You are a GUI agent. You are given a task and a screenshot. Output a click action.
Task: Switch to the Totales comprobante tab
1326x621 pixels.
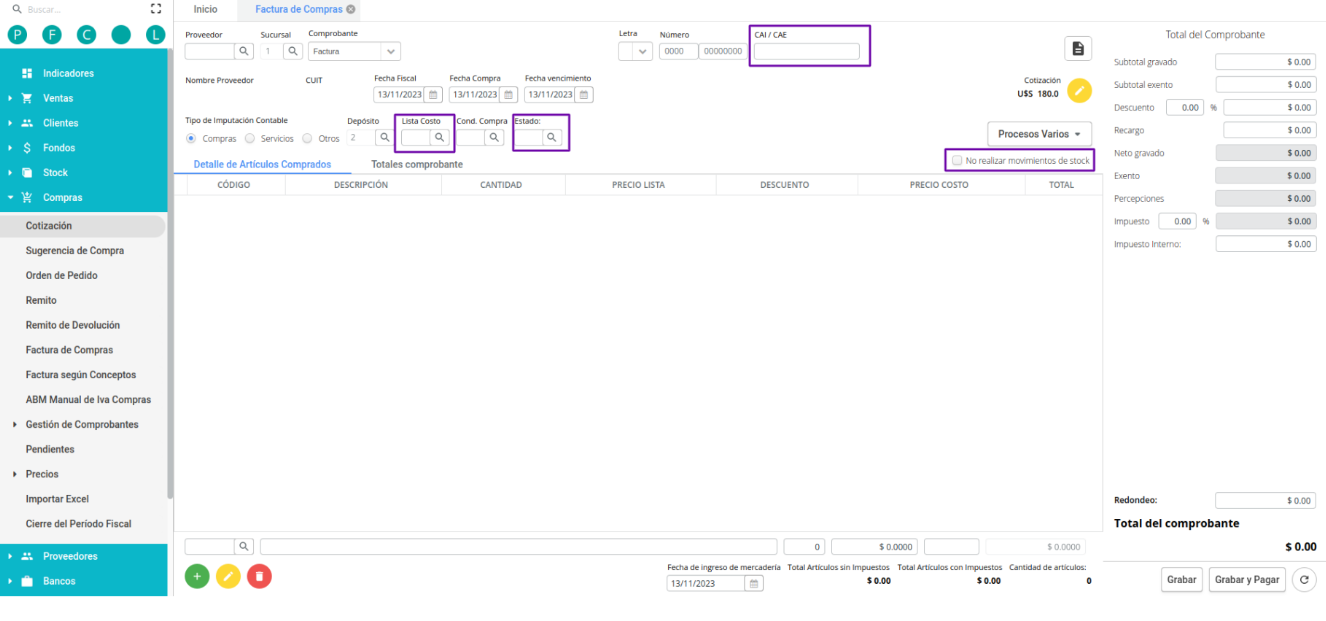coord(417,164)
